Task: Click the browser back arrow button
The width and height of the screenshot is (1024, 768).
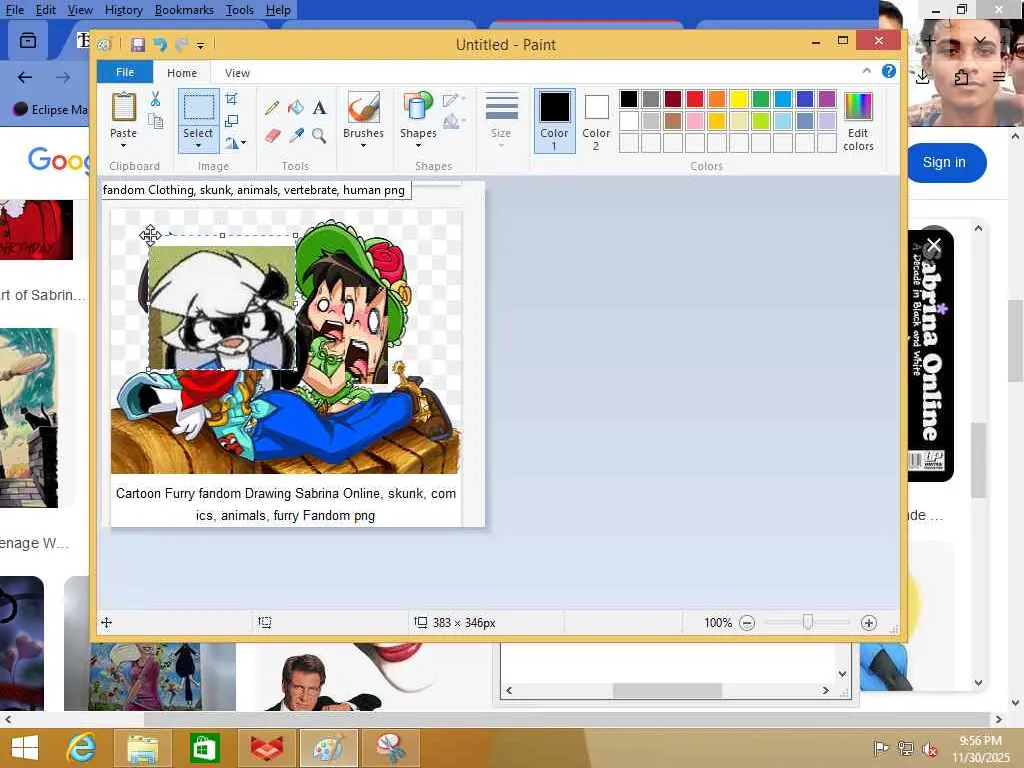Action: coord(25,78)
